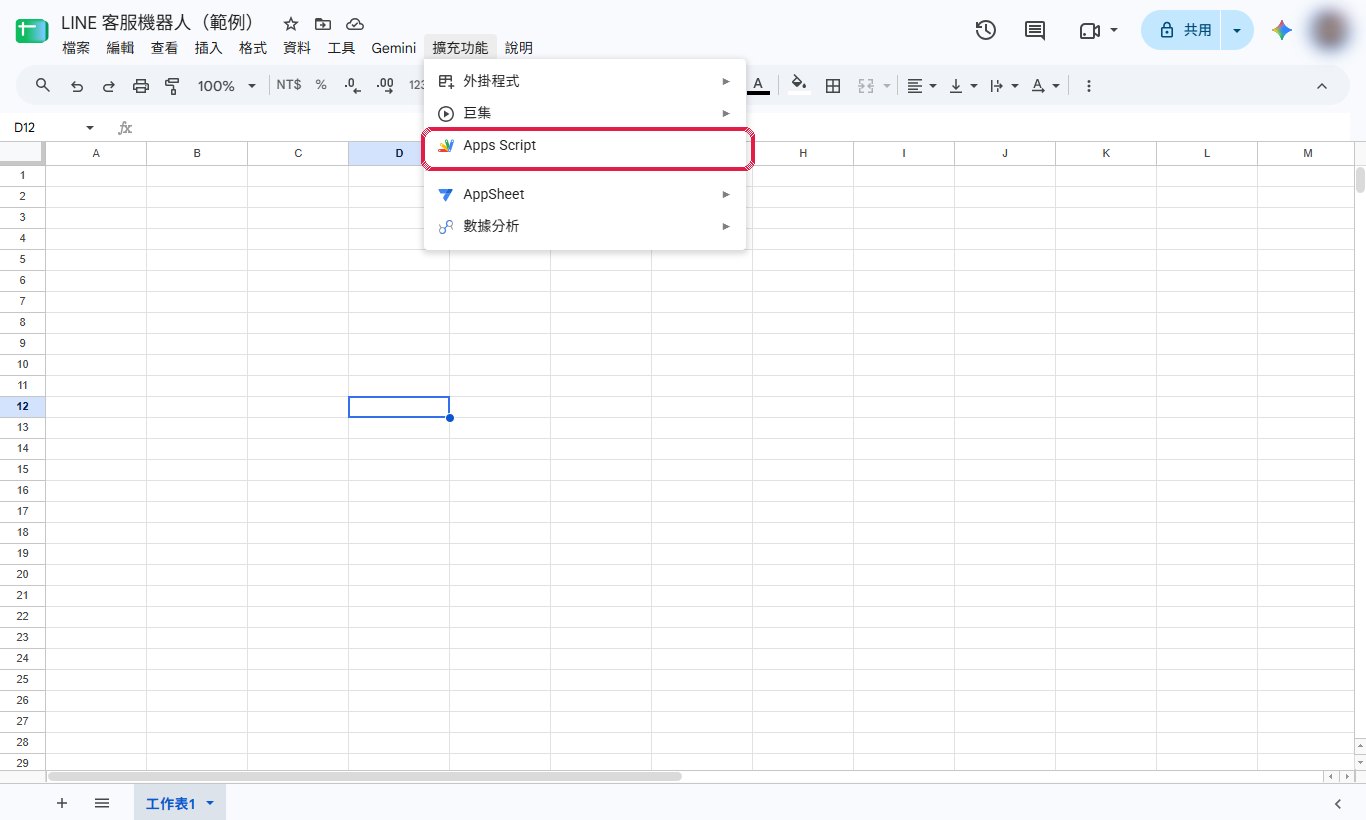Open the comments panel
1366x820 pixels.
[1035, 30]
